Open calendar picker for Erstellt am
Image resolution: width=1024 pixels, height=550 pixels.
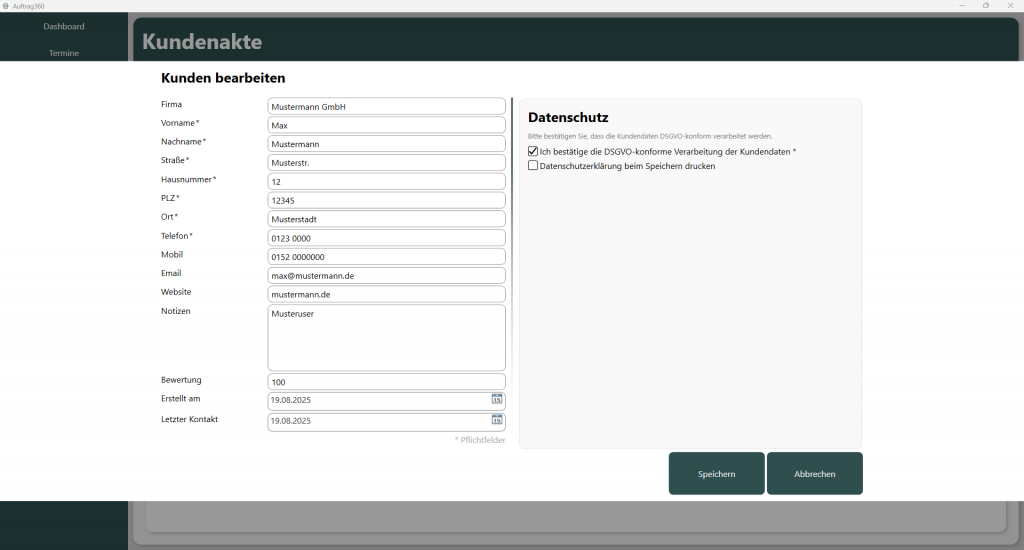[x=497, y=400]
